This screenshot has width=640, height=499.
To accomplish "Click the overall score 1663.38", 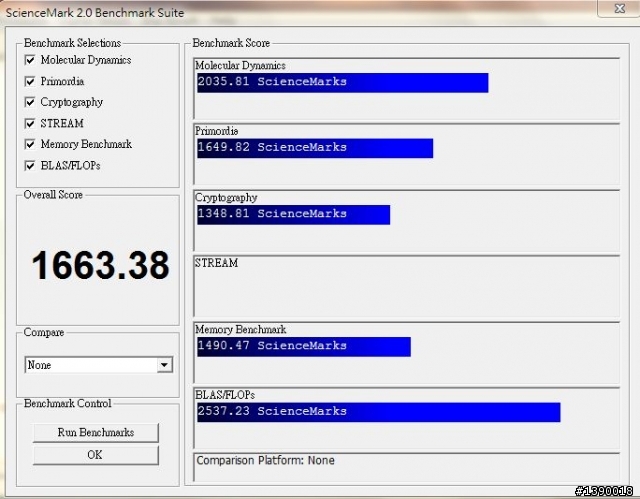I will click(100, 265).
